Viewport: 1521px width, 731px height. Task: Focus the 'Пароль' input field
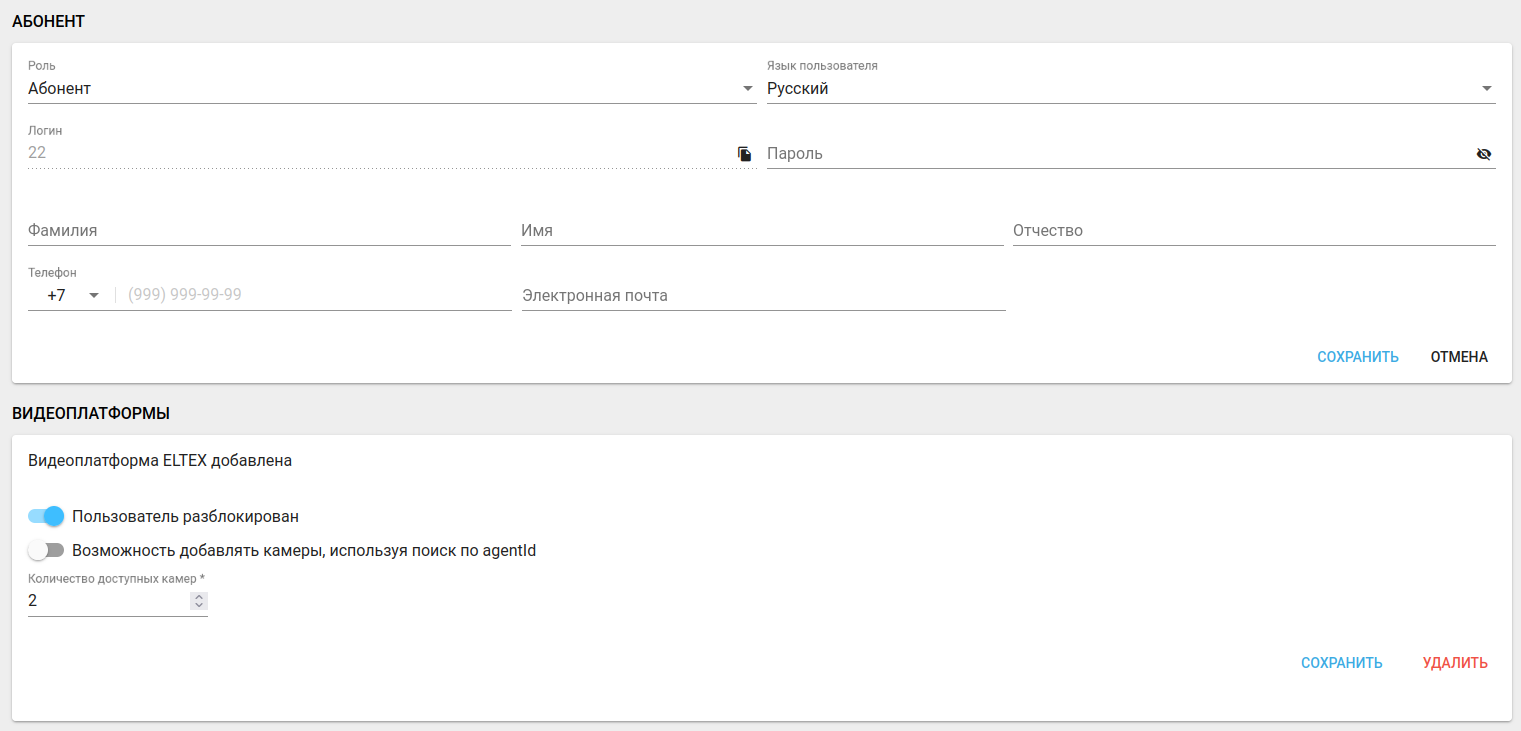click(x=1115, y=154)
